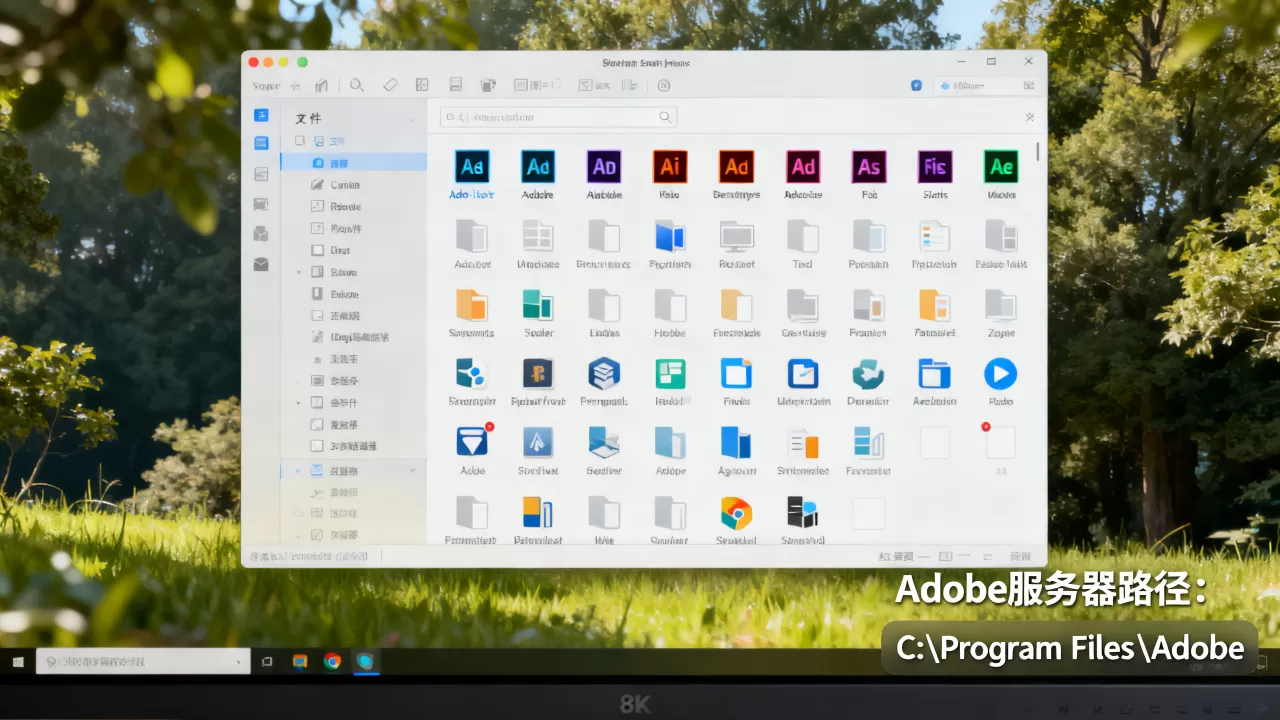Tick the checkbox at top of sidebar tree
Image resolution: width=1280 pixels, height=720 pixels.
click(x=300, y=141)
